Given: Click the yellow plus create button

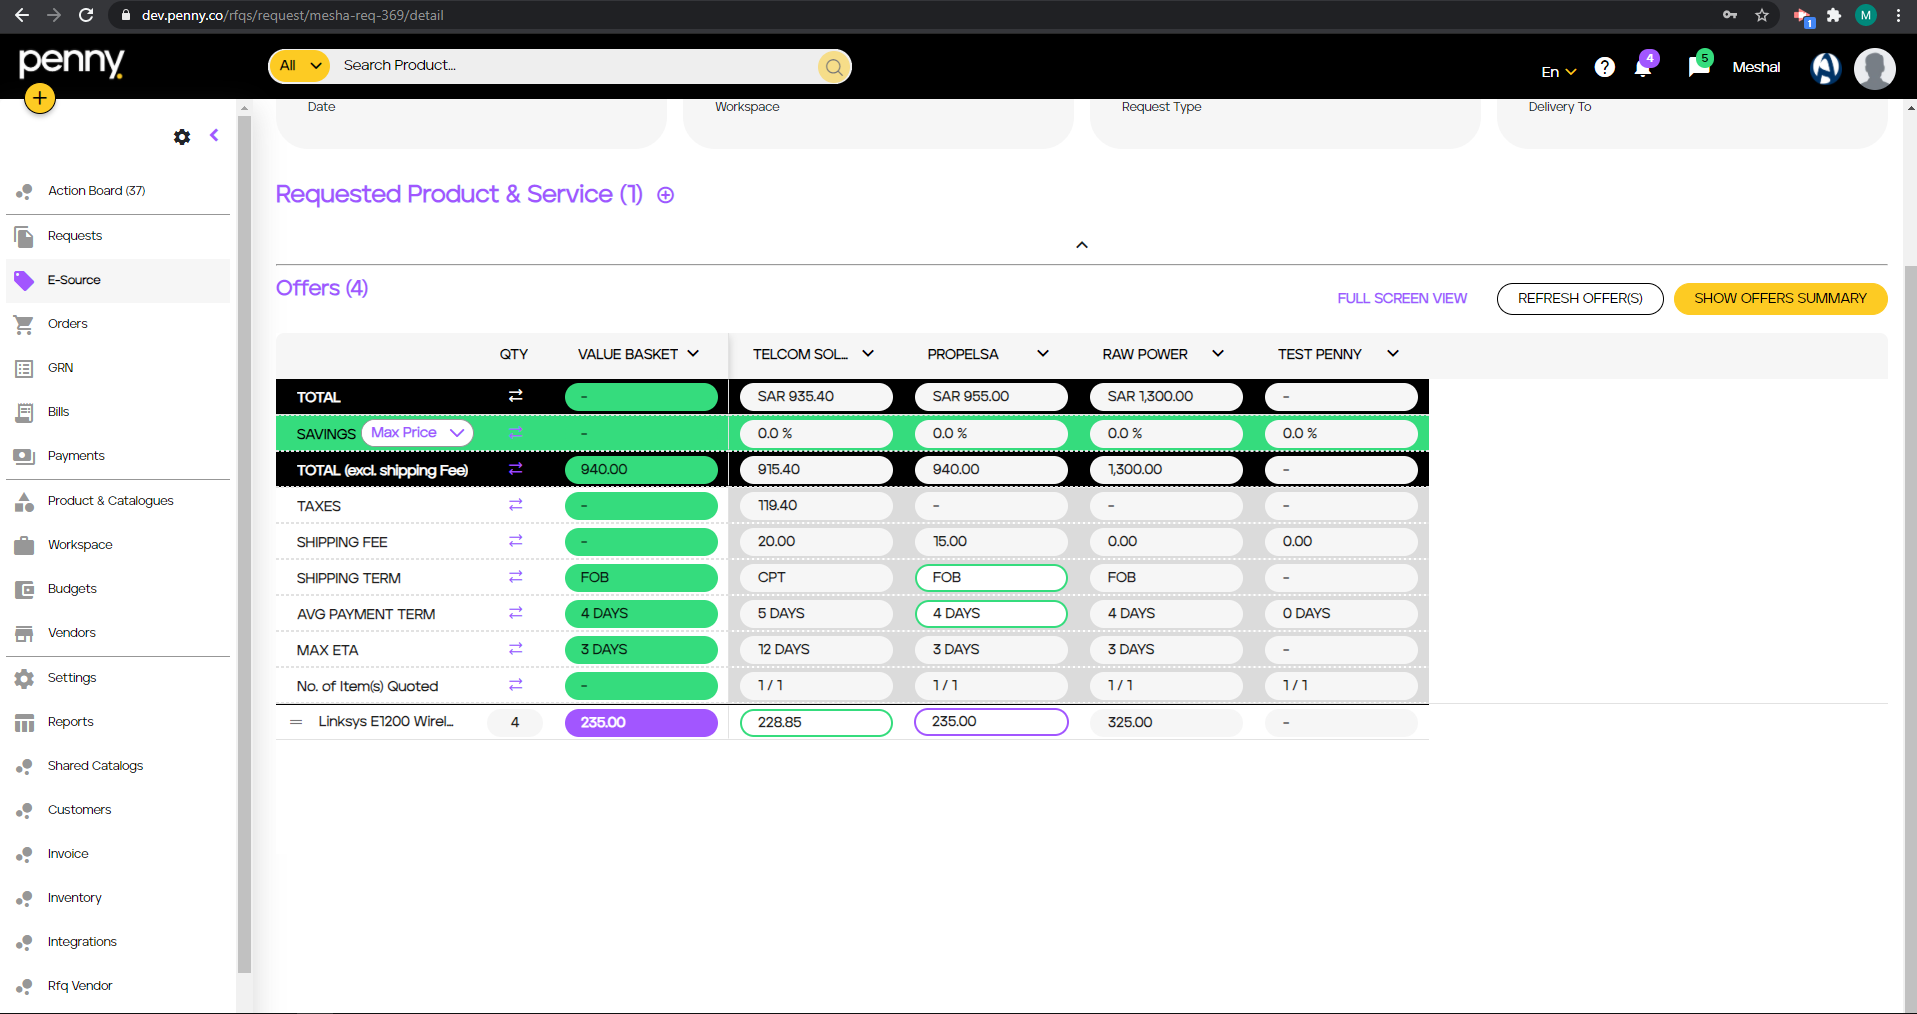Looking at the screenshot, I should tap(40, 98).
